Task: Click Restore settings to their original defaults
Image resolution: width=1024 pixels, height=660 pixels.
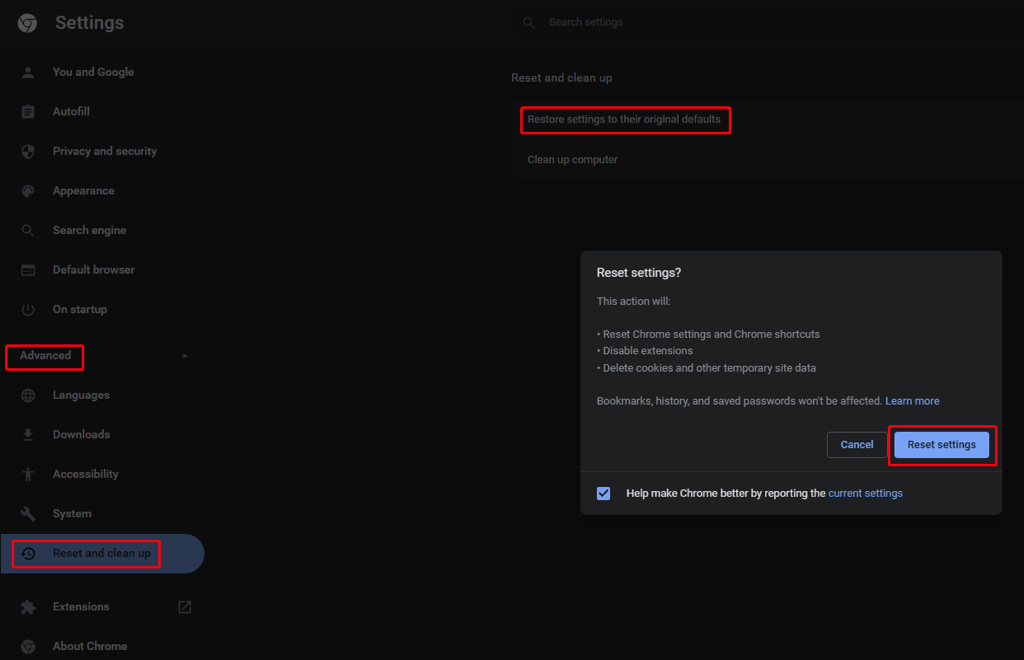Action: click(x=624, y=119)
